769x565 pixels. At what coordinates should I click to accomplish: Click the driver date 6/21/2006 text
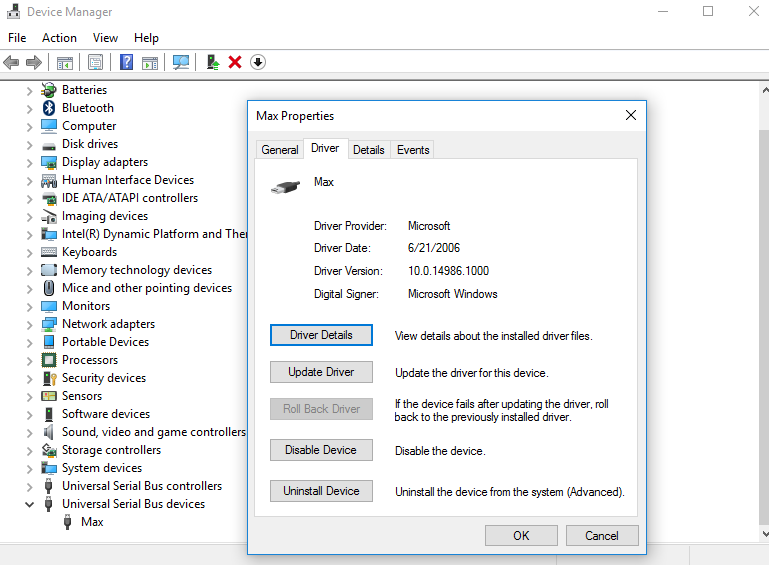(x=434, y=248)
